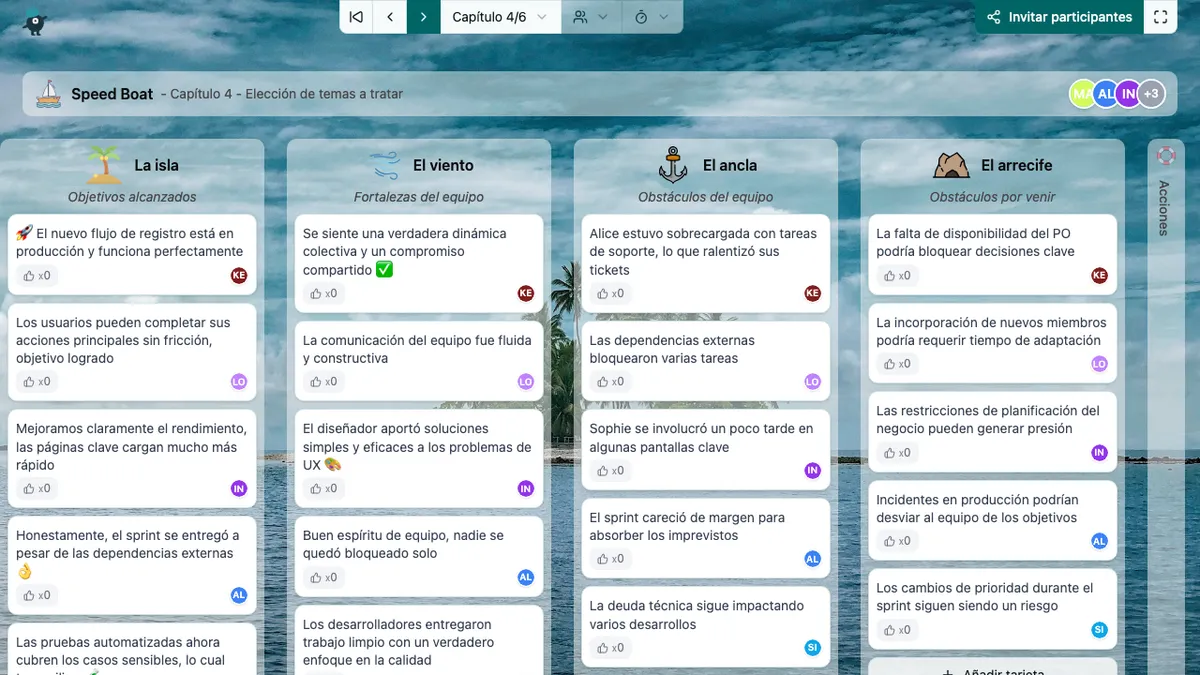Enter fullscreen mode with the expand icon
Screen dimensions: 1200x675
pyautogui.click(x=1160, y=16)
